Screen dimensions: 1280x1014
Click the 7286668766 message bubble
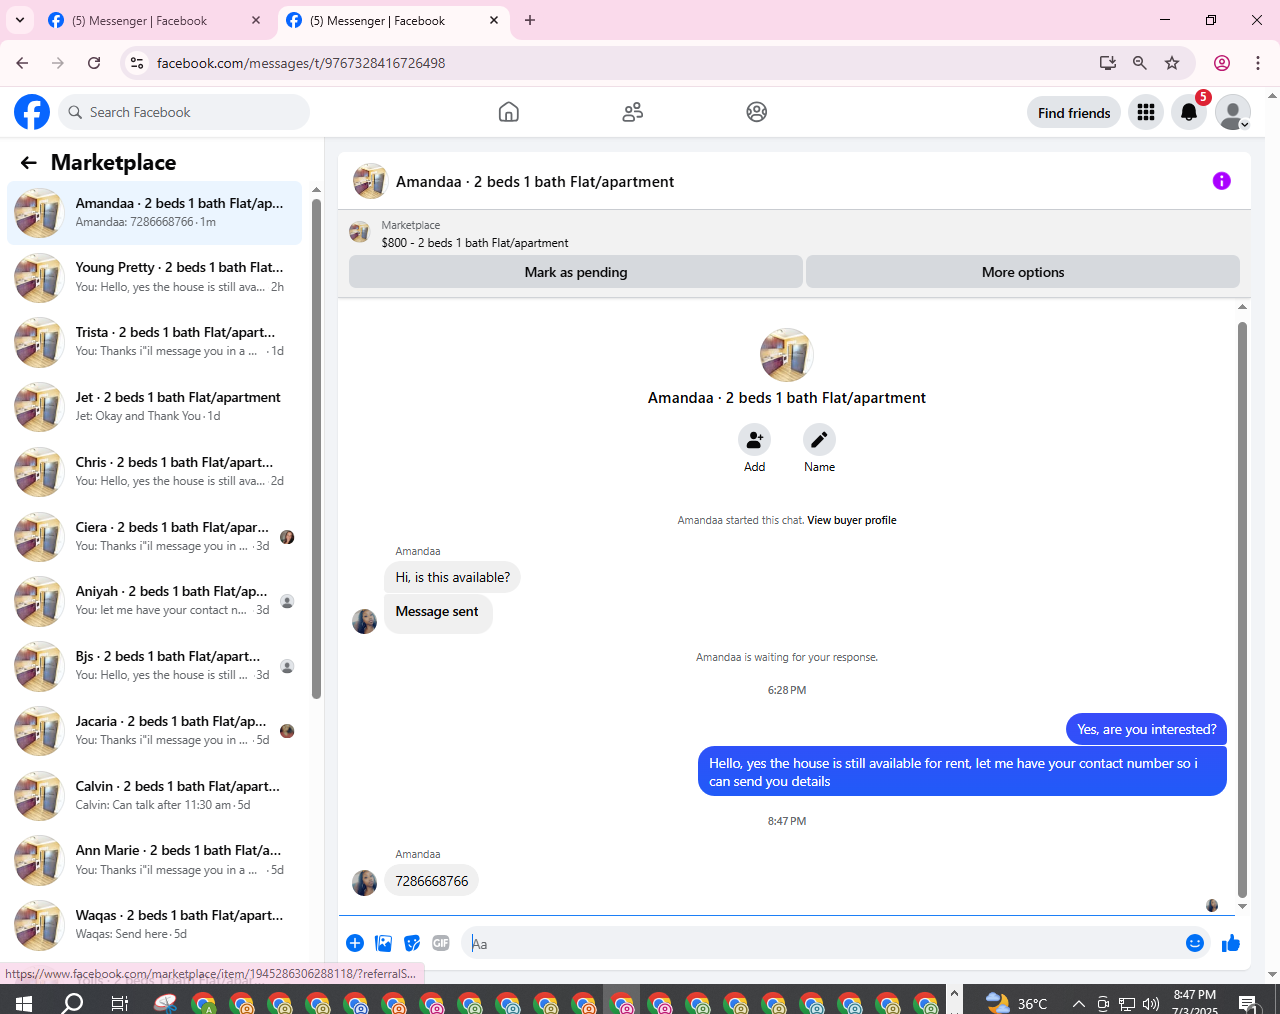tap(432, 881)
